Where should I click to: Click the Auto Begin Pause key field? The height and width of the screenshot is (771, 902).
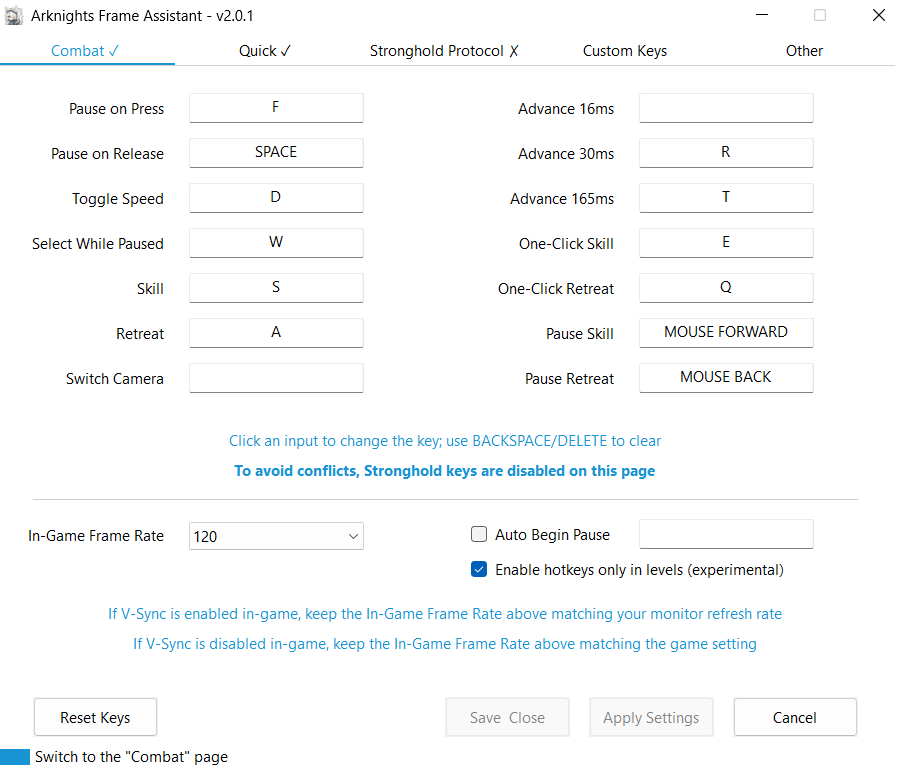[x=726, y=534]
